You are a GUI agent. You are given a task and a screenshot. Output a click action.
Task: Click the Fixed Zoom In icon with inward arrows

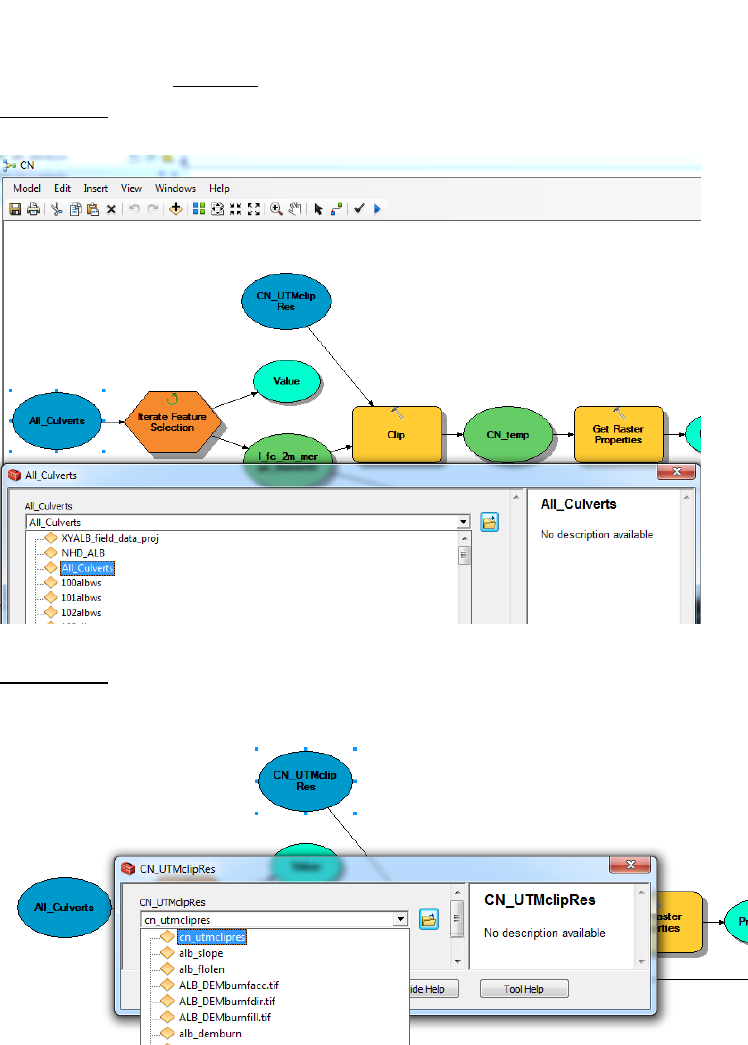[x=235, y=209]
